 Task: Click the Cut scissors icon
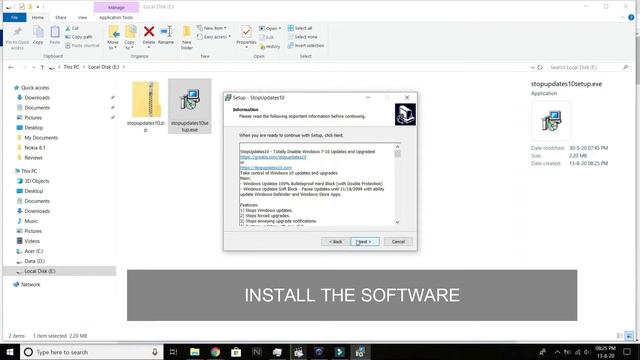68,28
